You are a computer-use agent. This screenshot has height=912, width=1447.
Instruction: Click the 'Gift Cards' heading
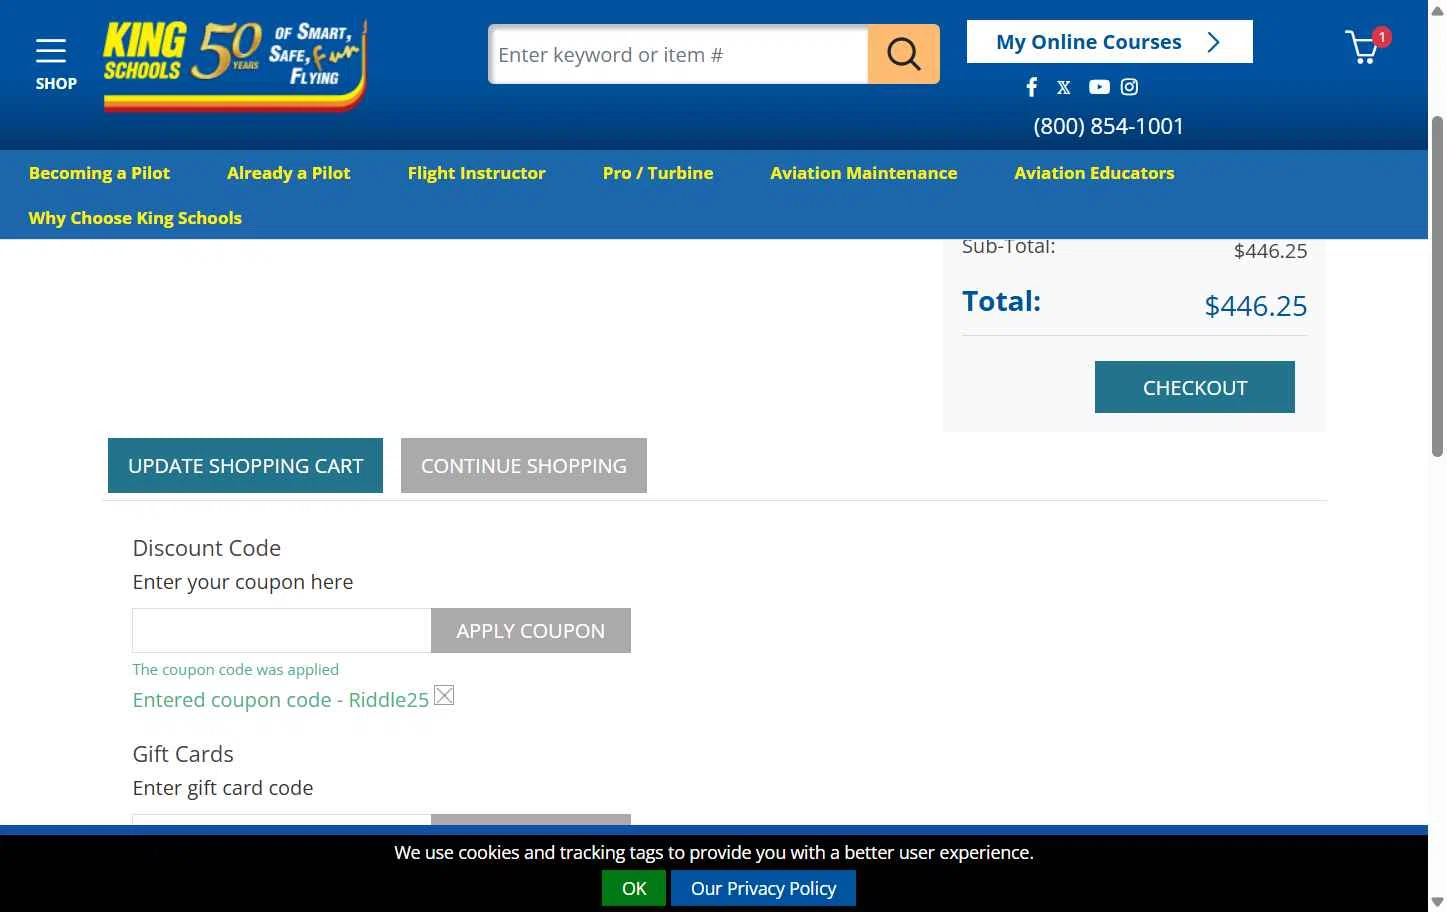(x=183, y=754)
